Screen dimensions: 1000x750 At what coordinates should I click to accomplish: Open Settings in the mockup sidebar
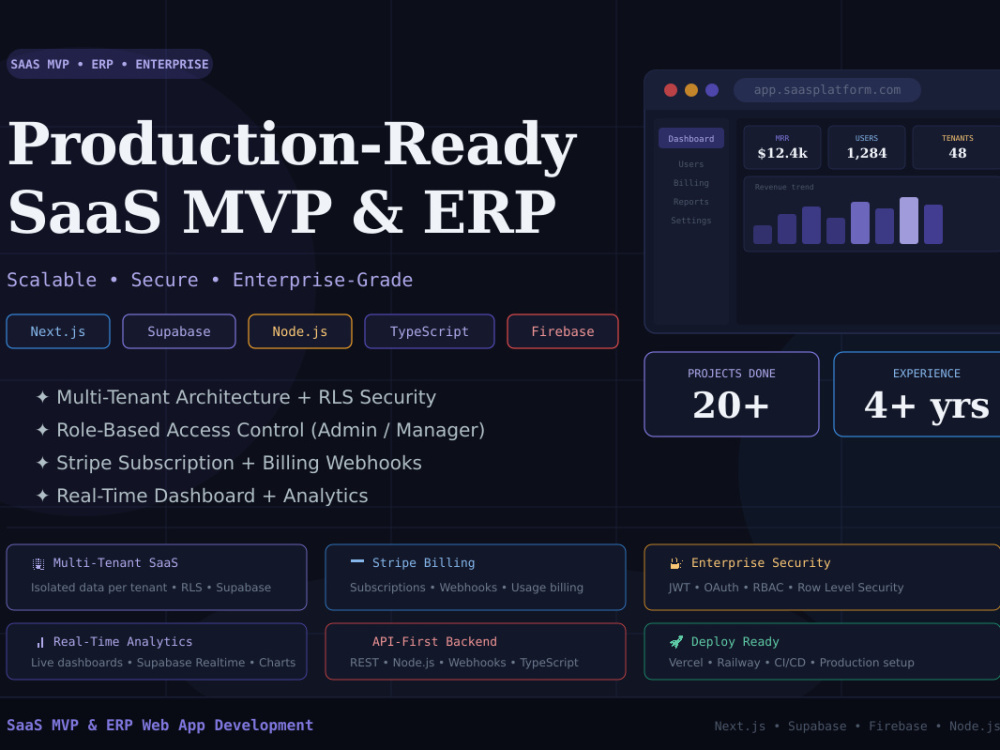tap(691, 221)
